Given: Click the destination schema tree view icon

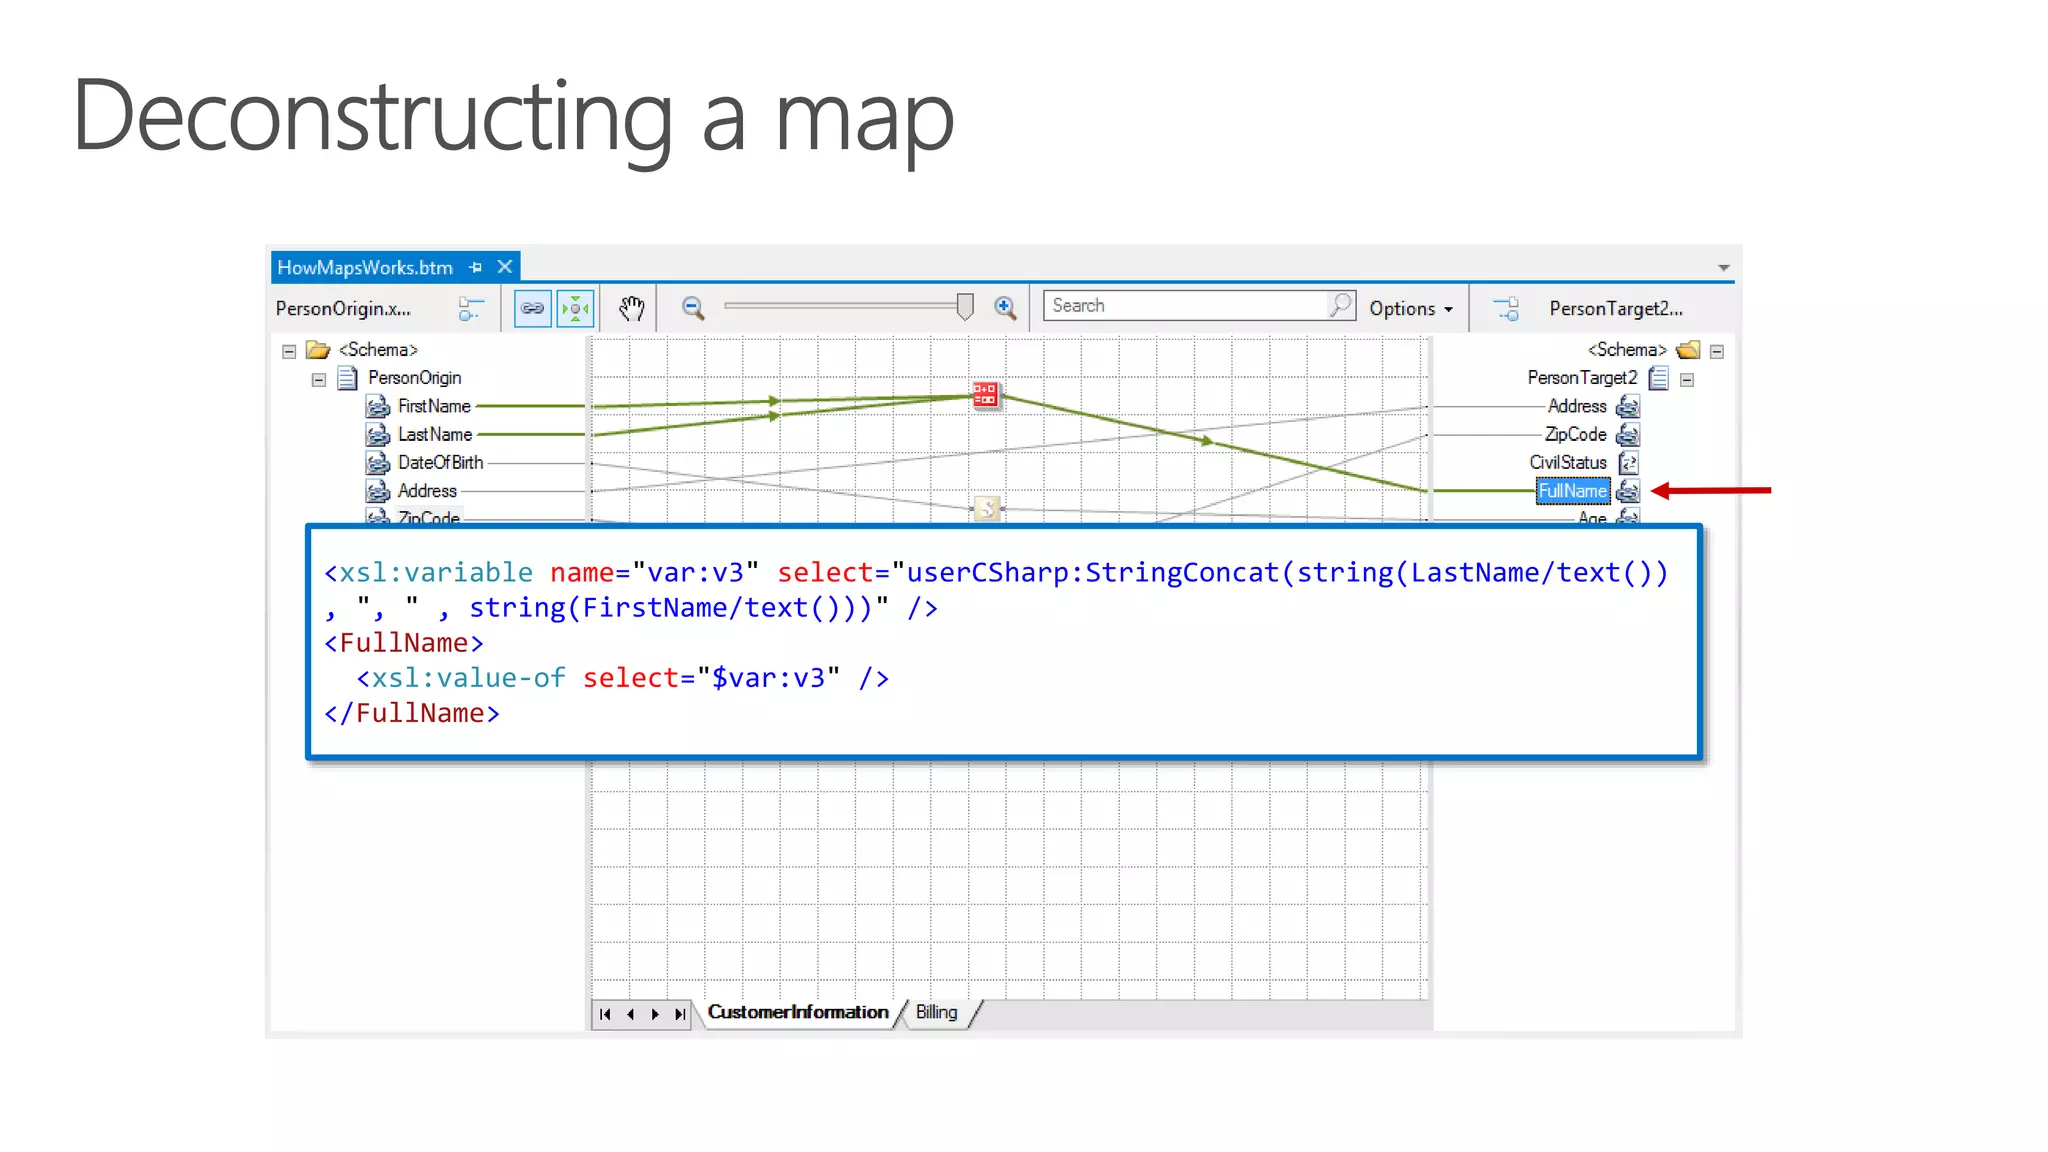Looking at the screenshot, I should [1506, 309].
